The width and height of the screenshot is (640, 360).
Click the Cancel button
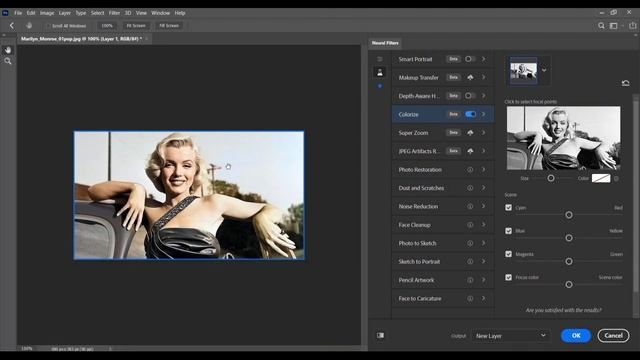tap(613, 336)
